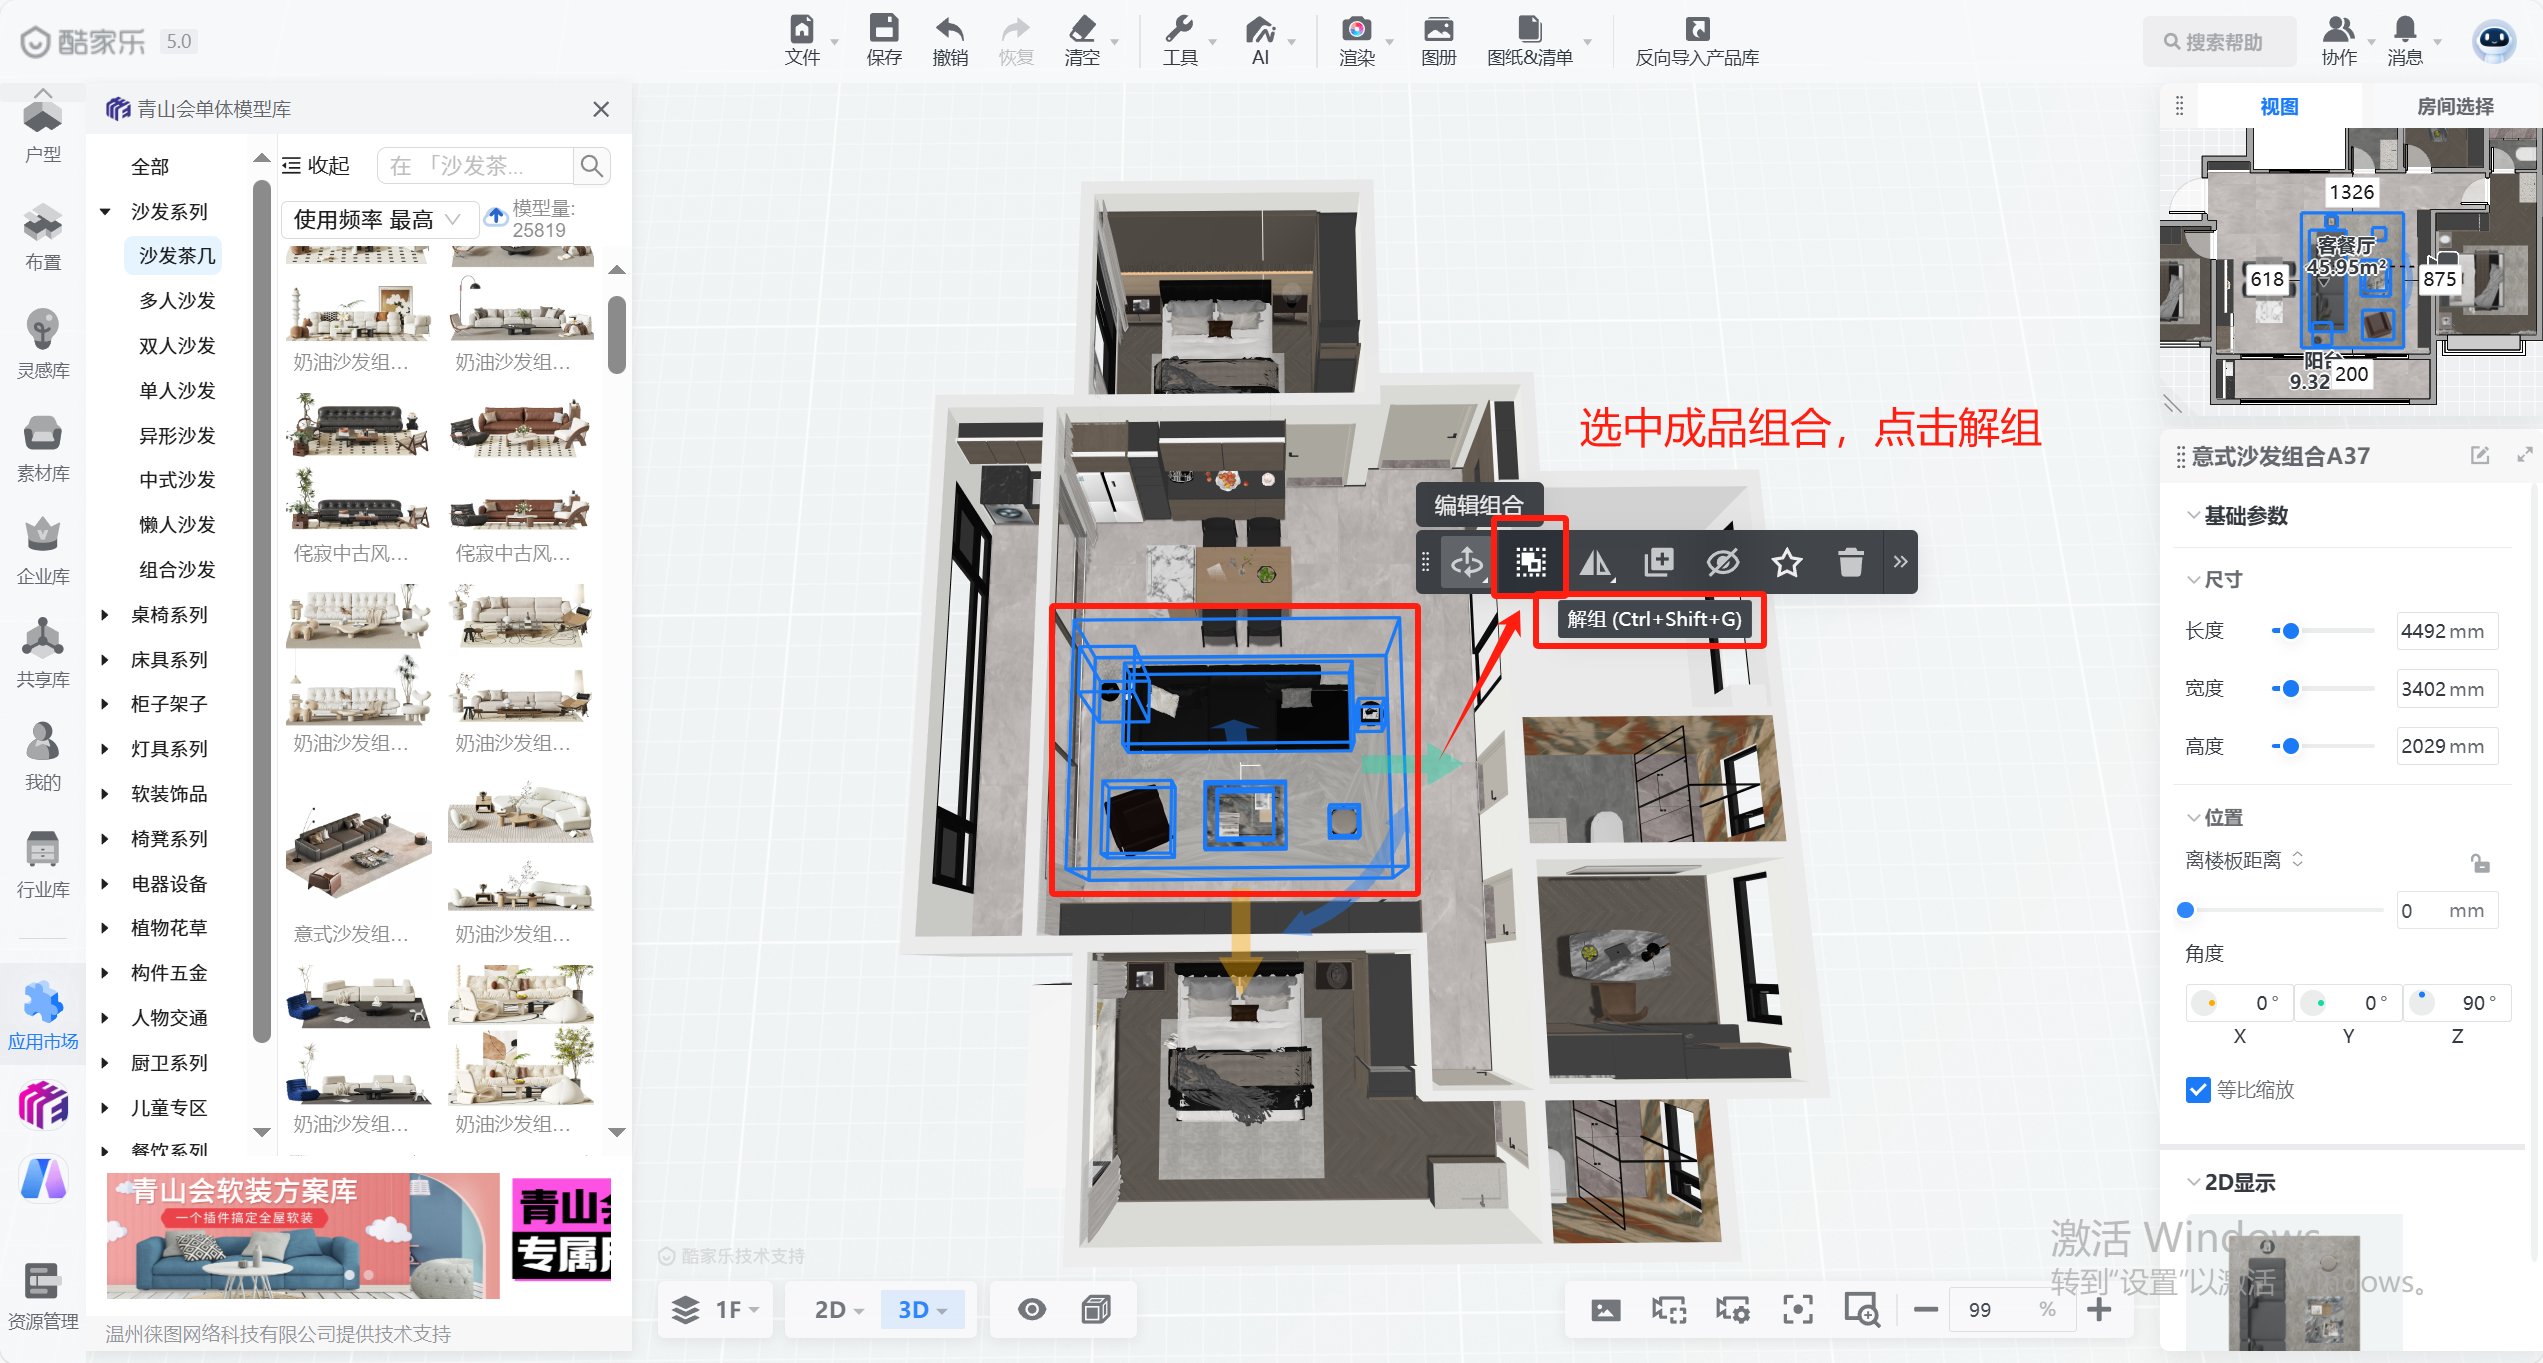
Task: Open the 使用频率 最高 sort dropdown
Action: coord(376,219)
